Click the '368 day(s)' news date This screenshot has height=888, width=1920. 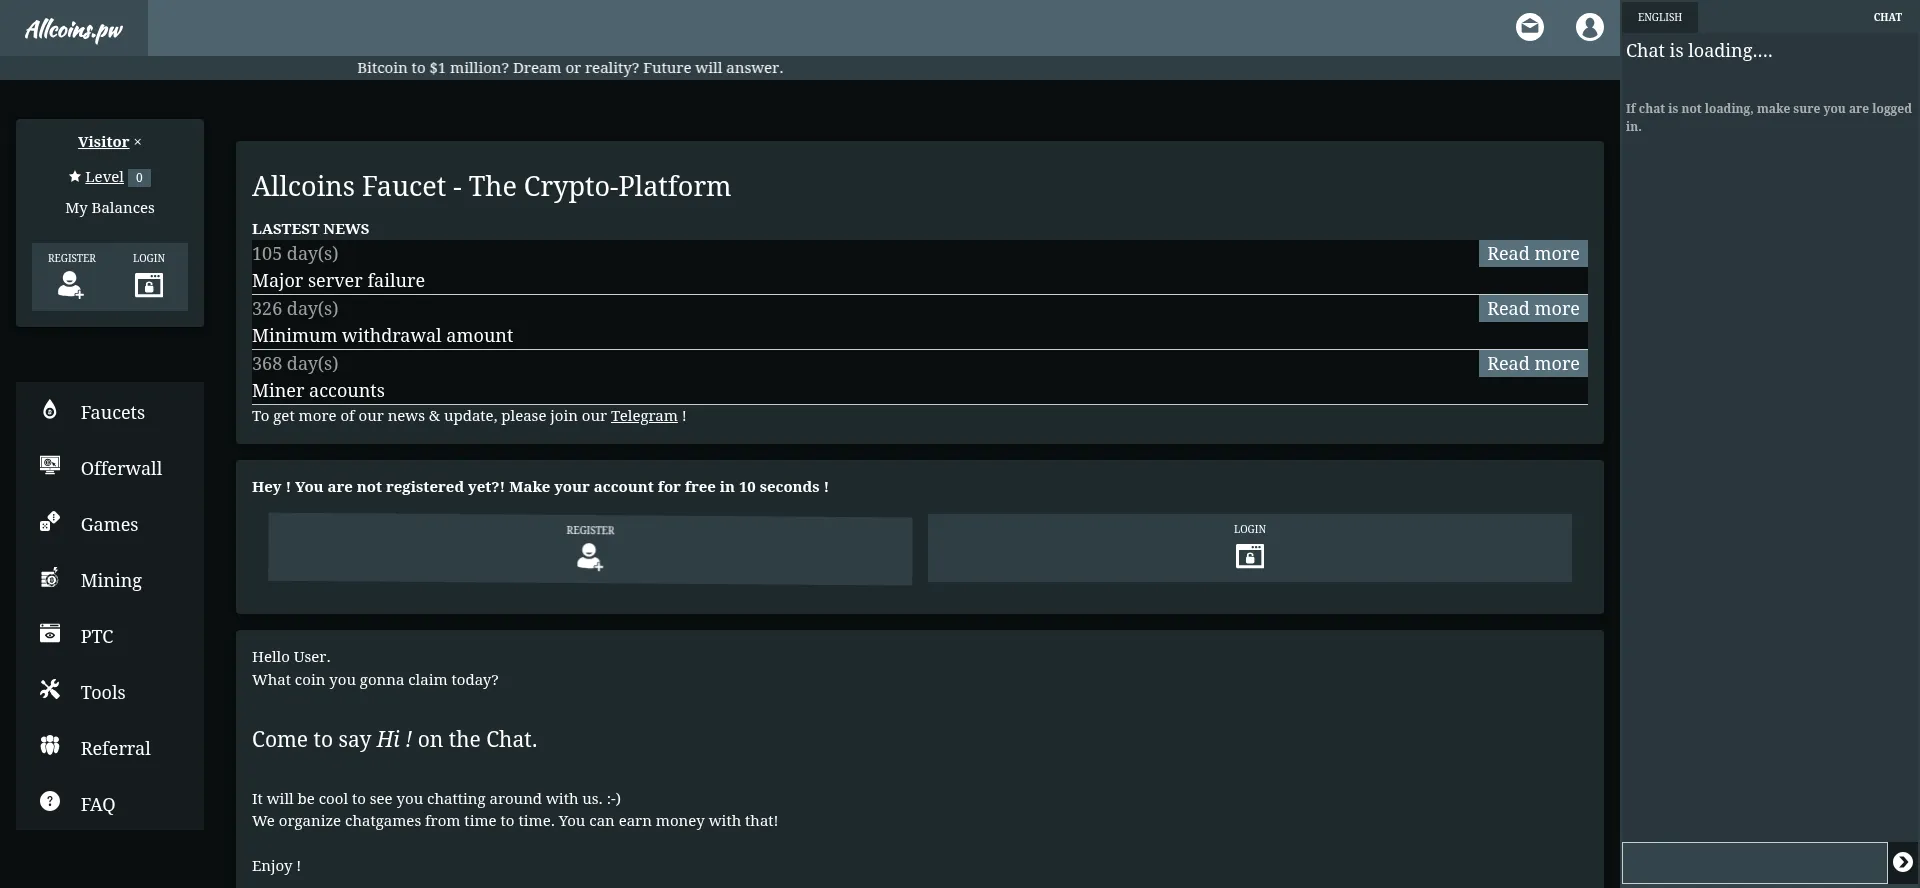[x=295, y=364]
